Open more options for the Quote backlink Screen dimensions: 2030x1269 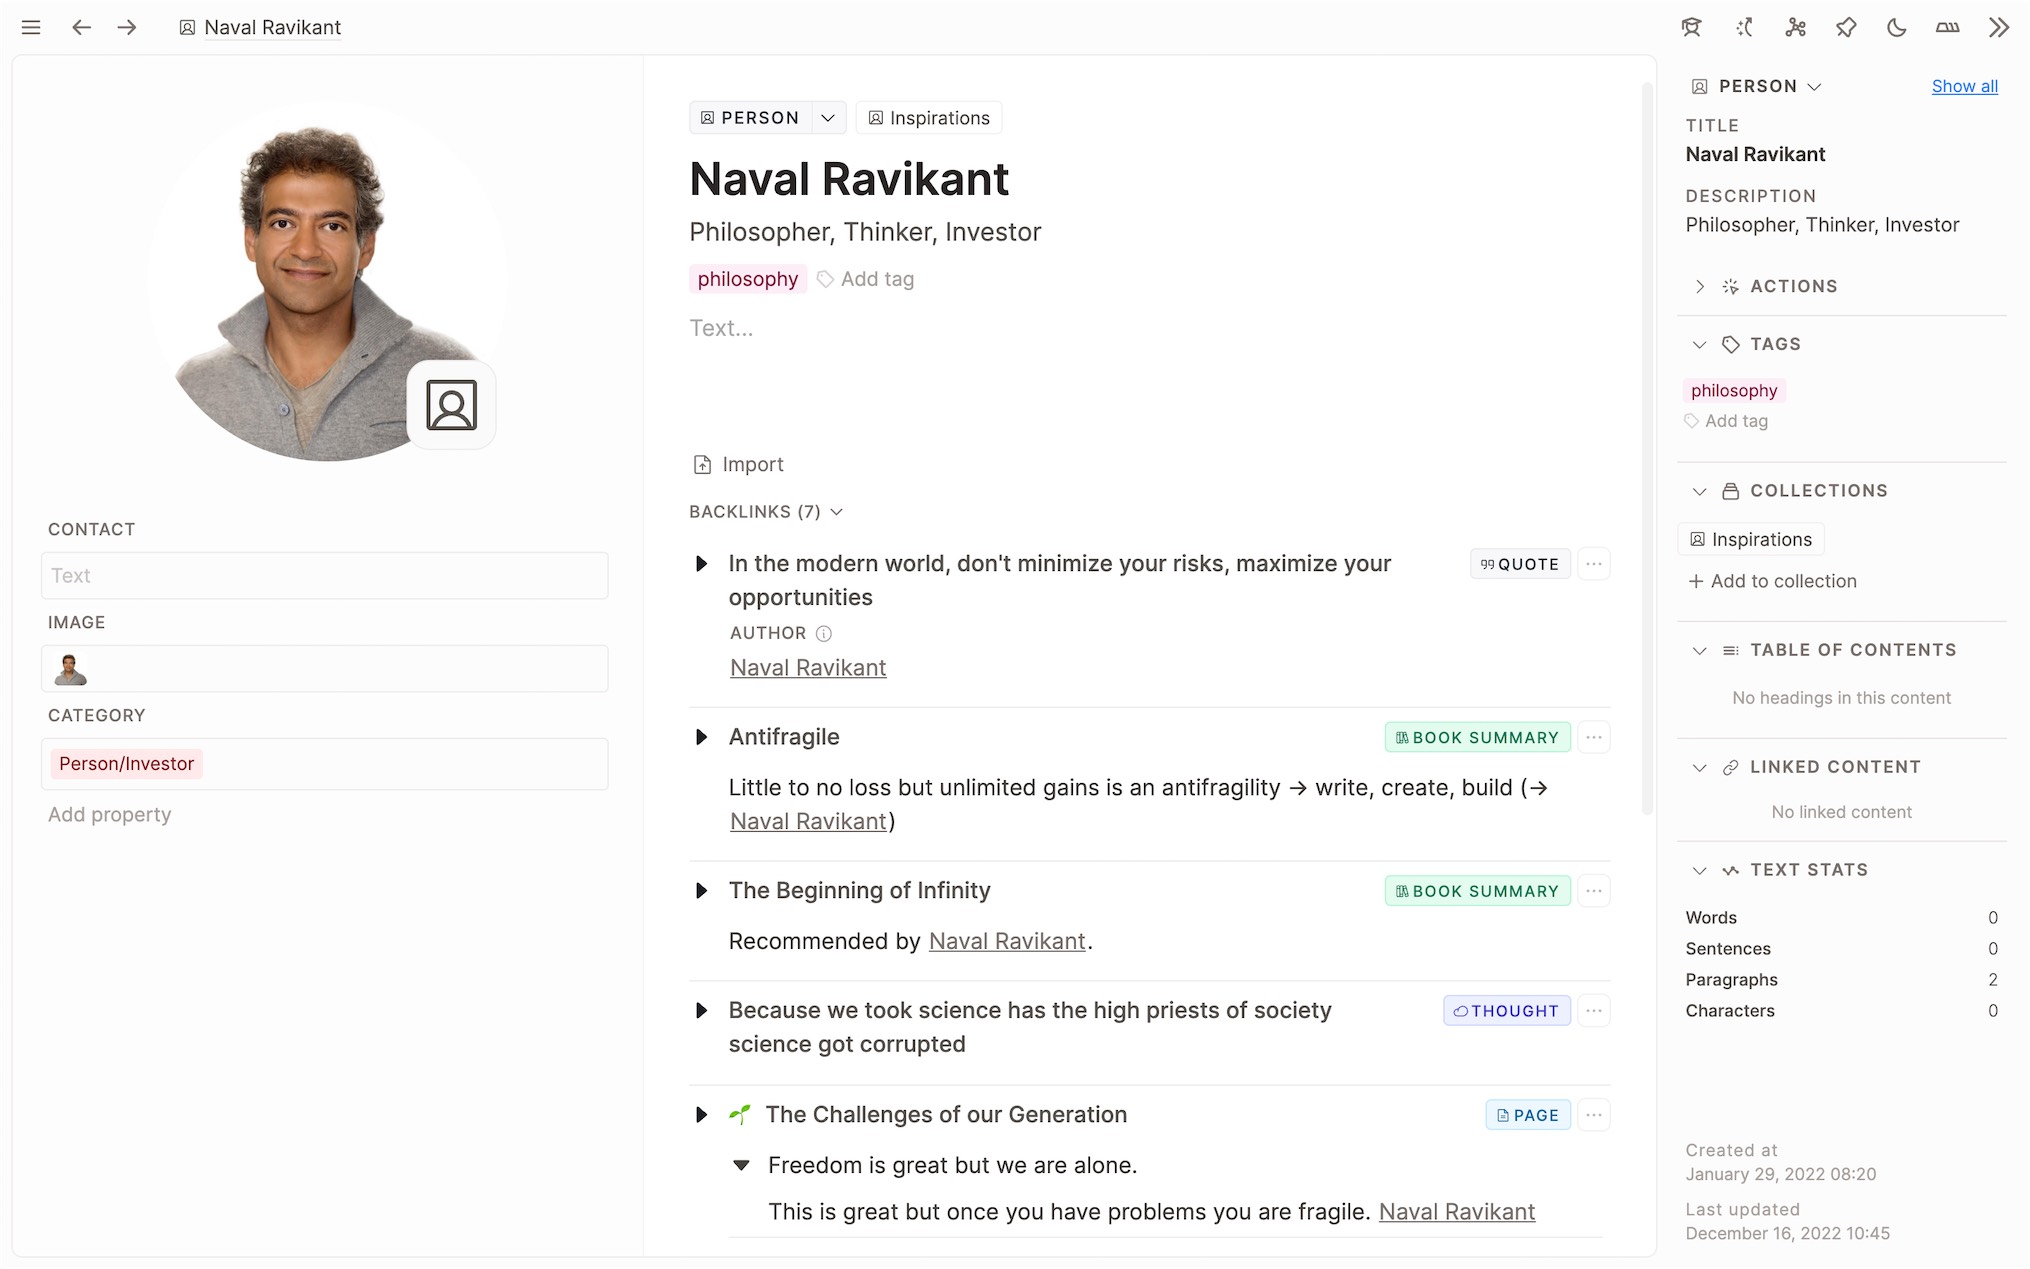click(1594, 564)
